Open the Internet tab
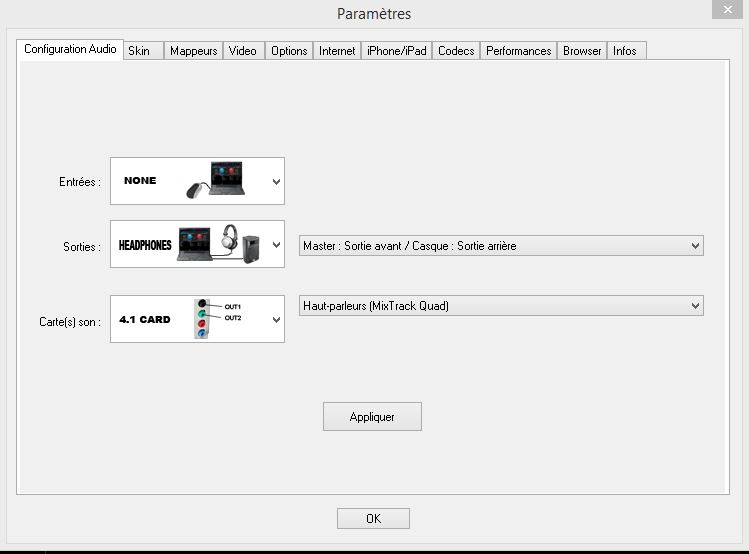The height and width of the screenshot is (554, 749). click(x=337, y=51)
